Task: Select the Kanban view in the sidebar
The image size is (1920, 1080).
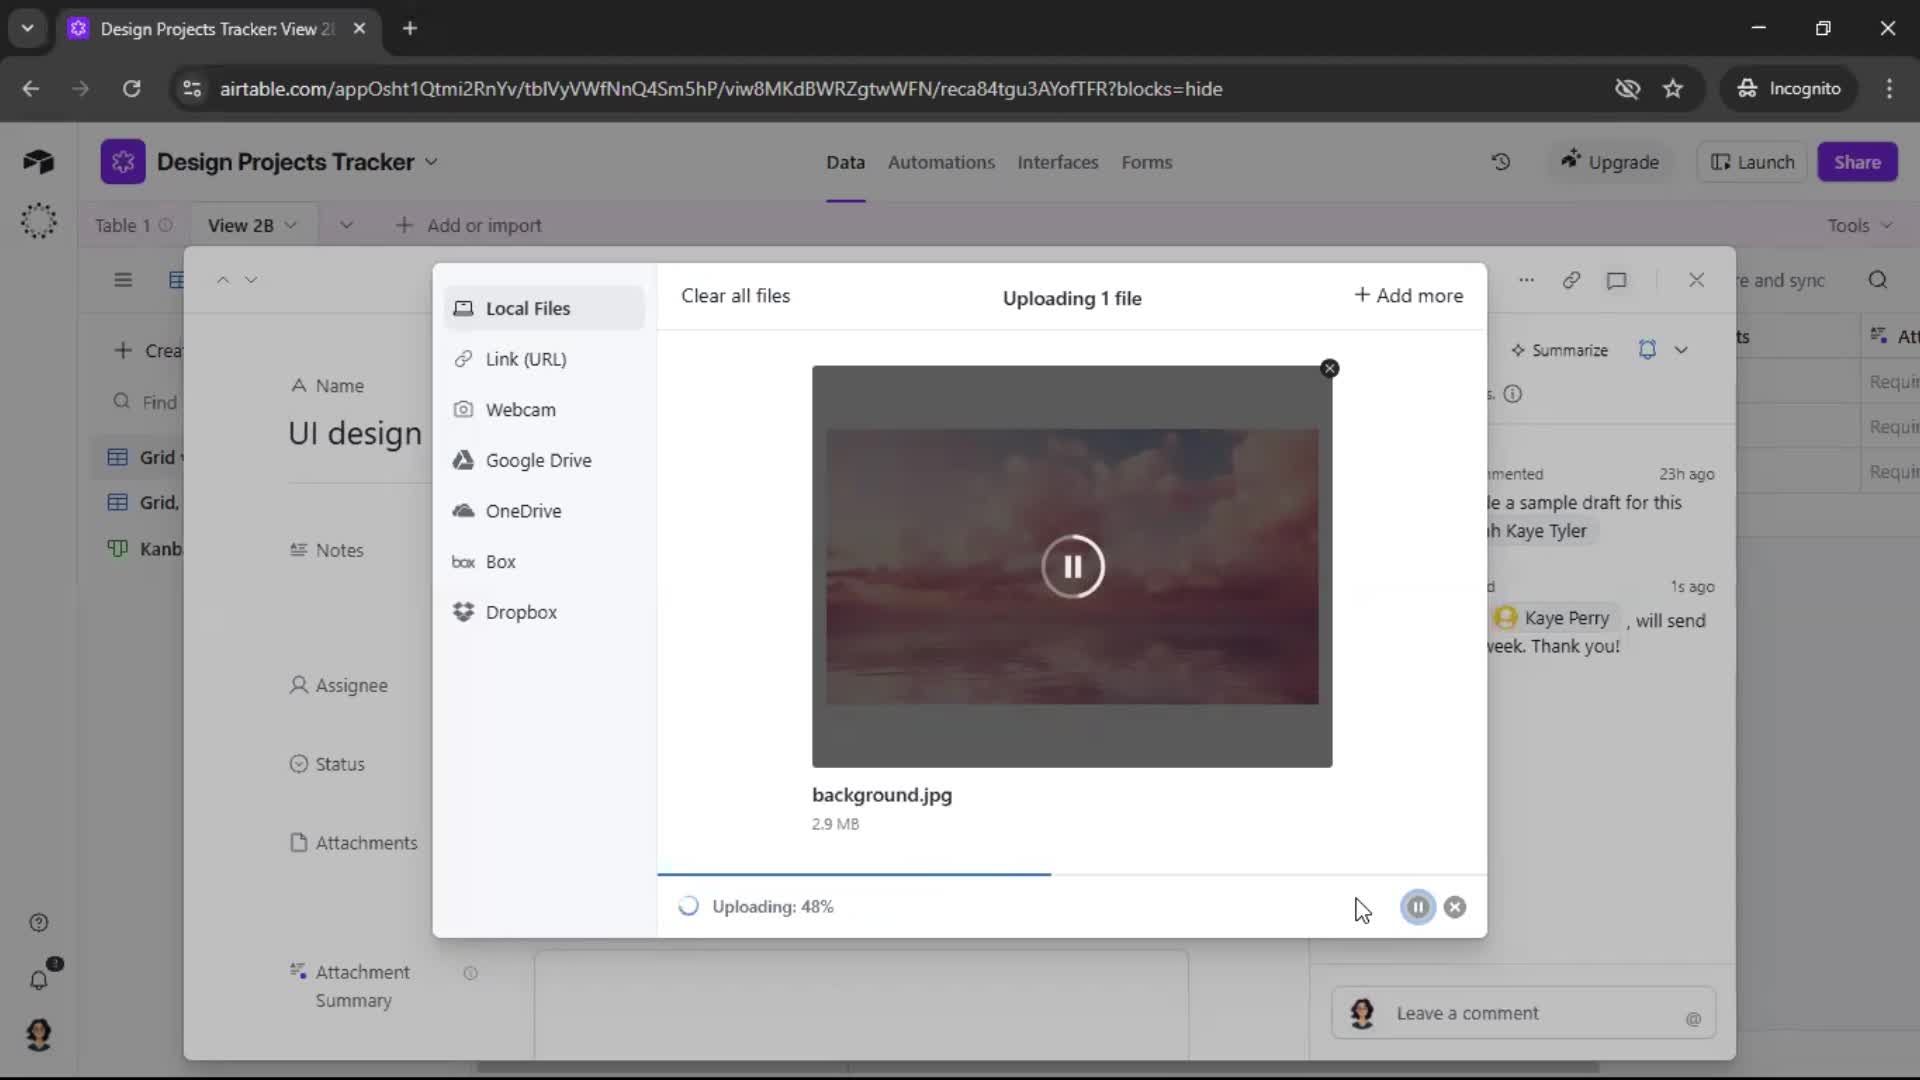Action: click(x=146, y=549)
